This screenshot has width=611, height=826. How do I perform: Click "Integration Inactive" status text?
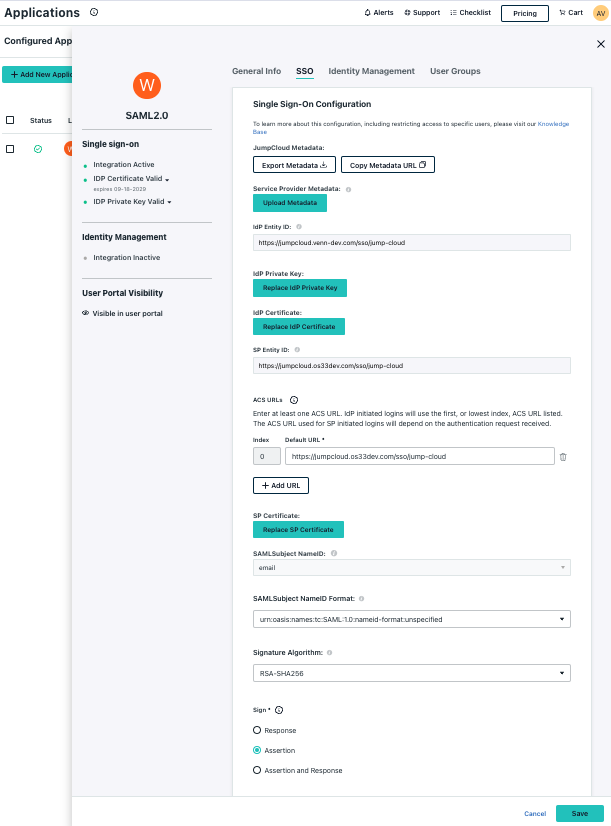tap(126, 258)
